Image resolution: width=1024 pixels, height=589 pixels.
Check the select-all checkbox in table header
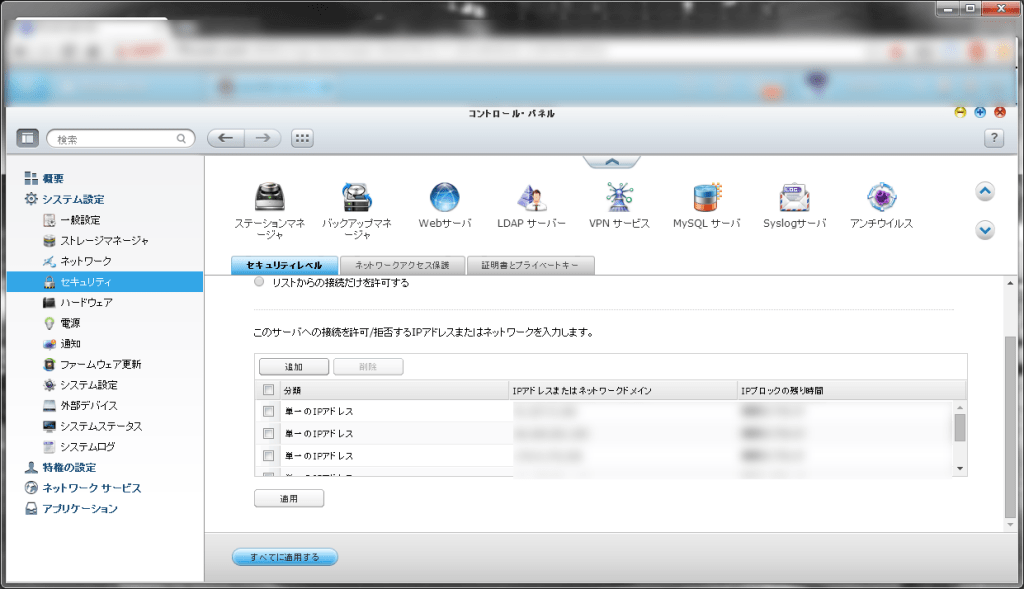pos(268,390)
